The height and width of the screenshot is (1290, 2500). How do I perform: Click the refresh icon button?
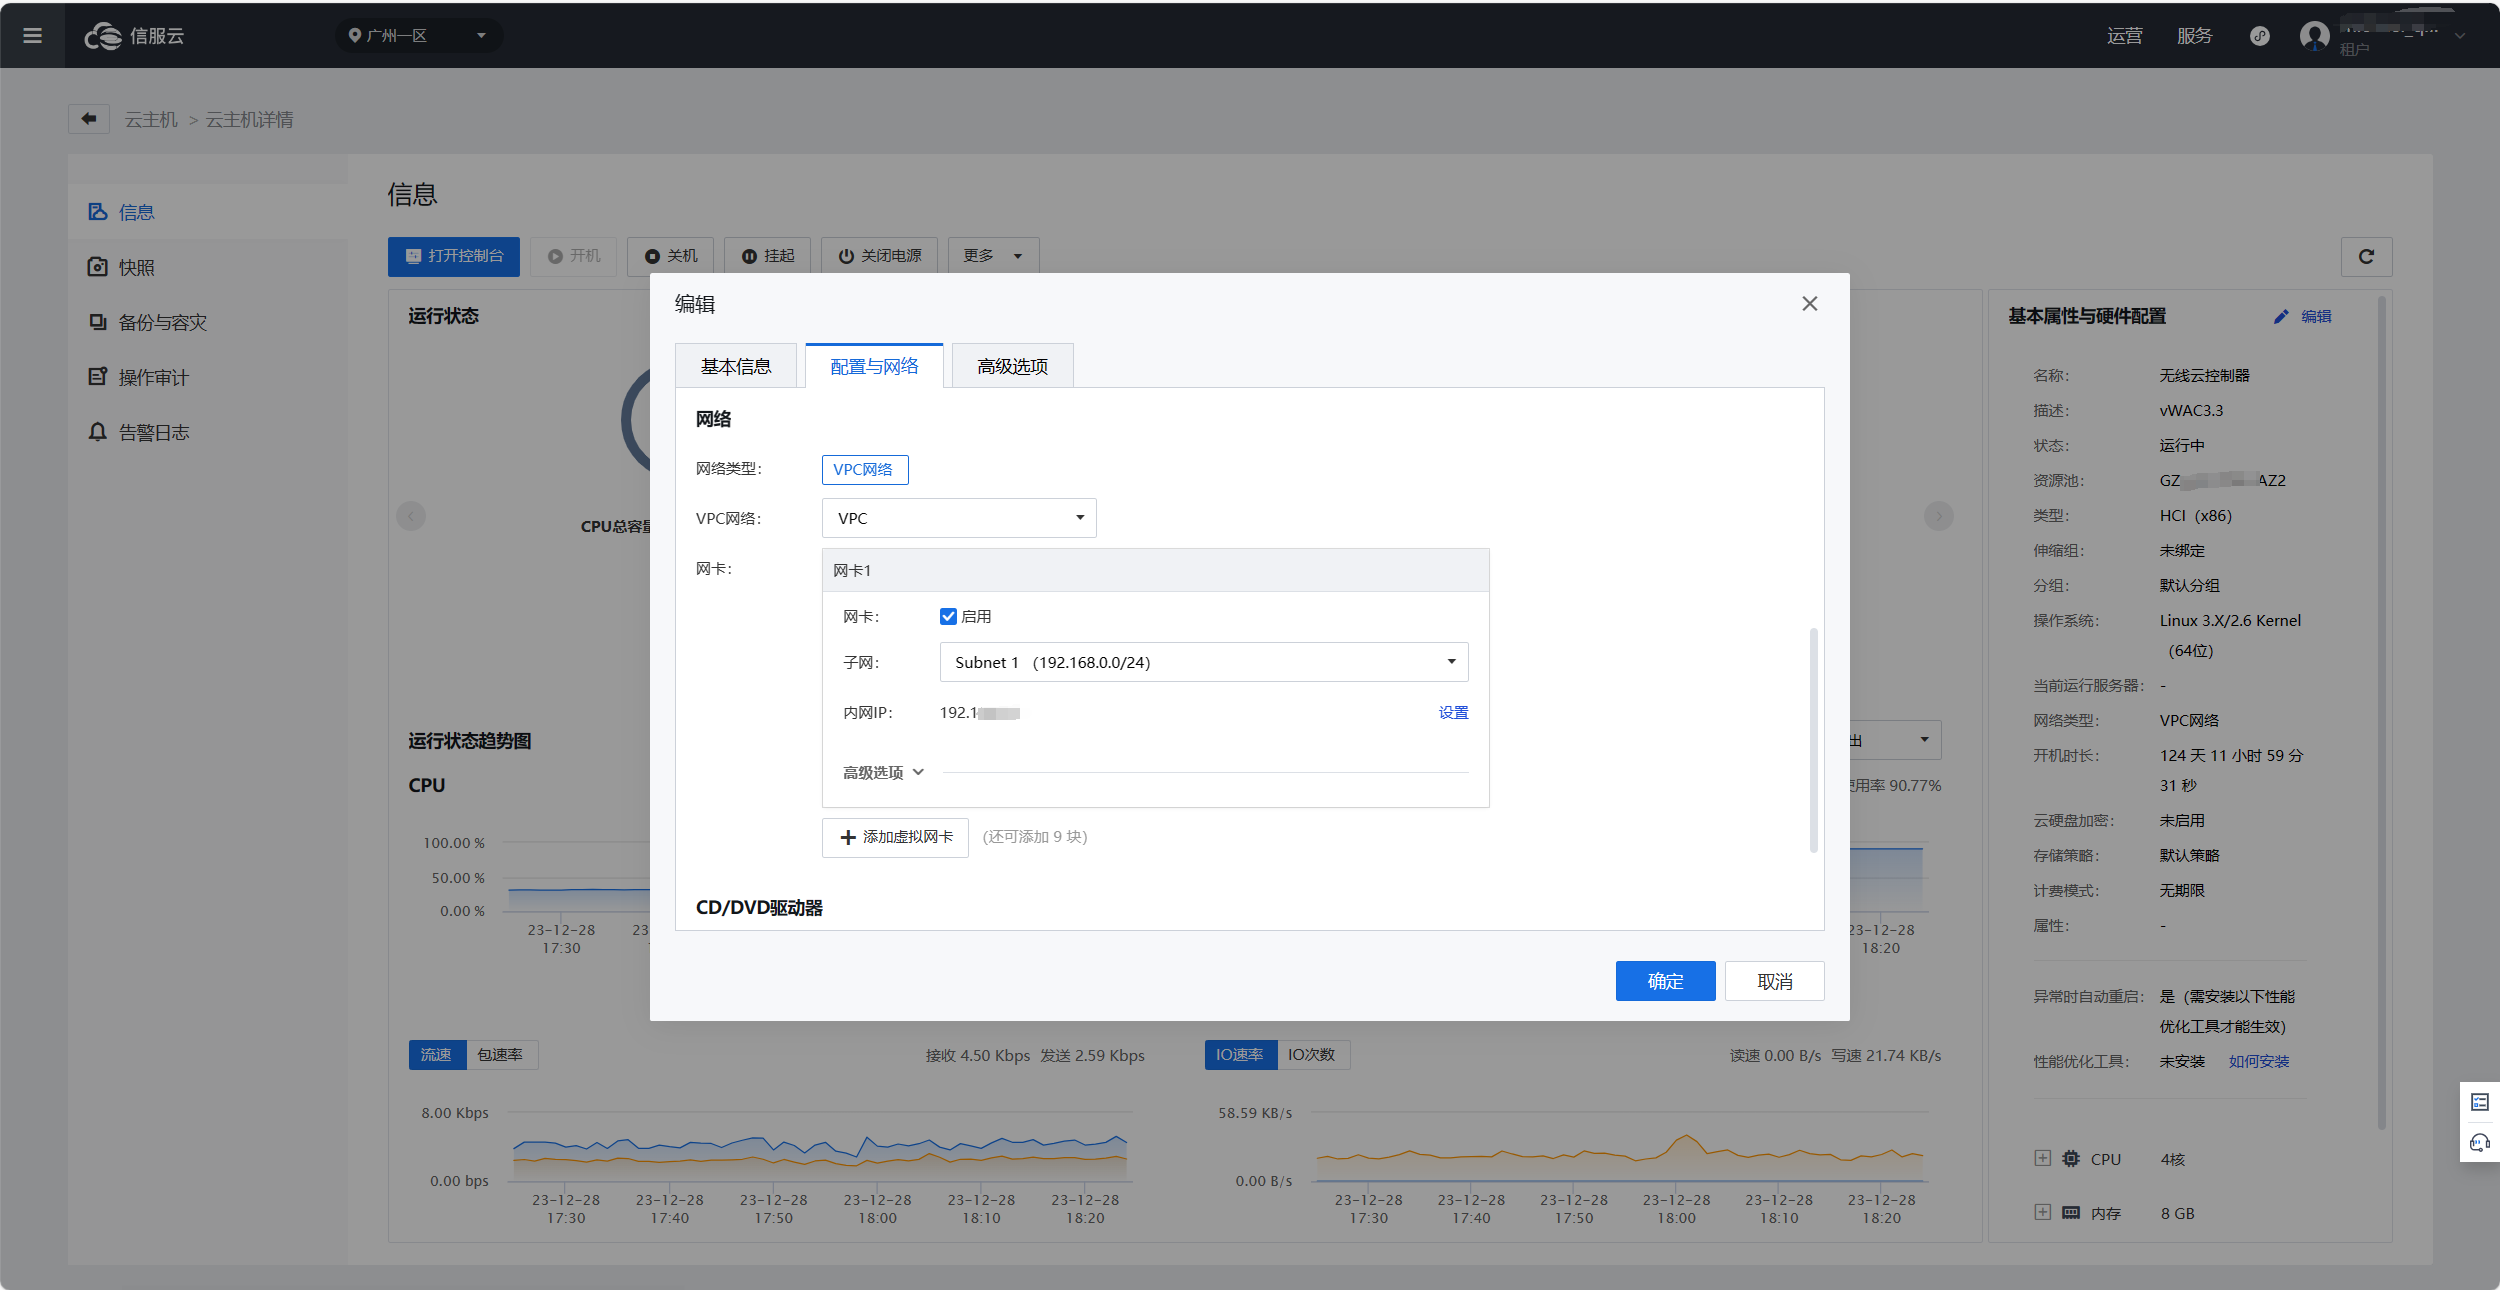2366,257
